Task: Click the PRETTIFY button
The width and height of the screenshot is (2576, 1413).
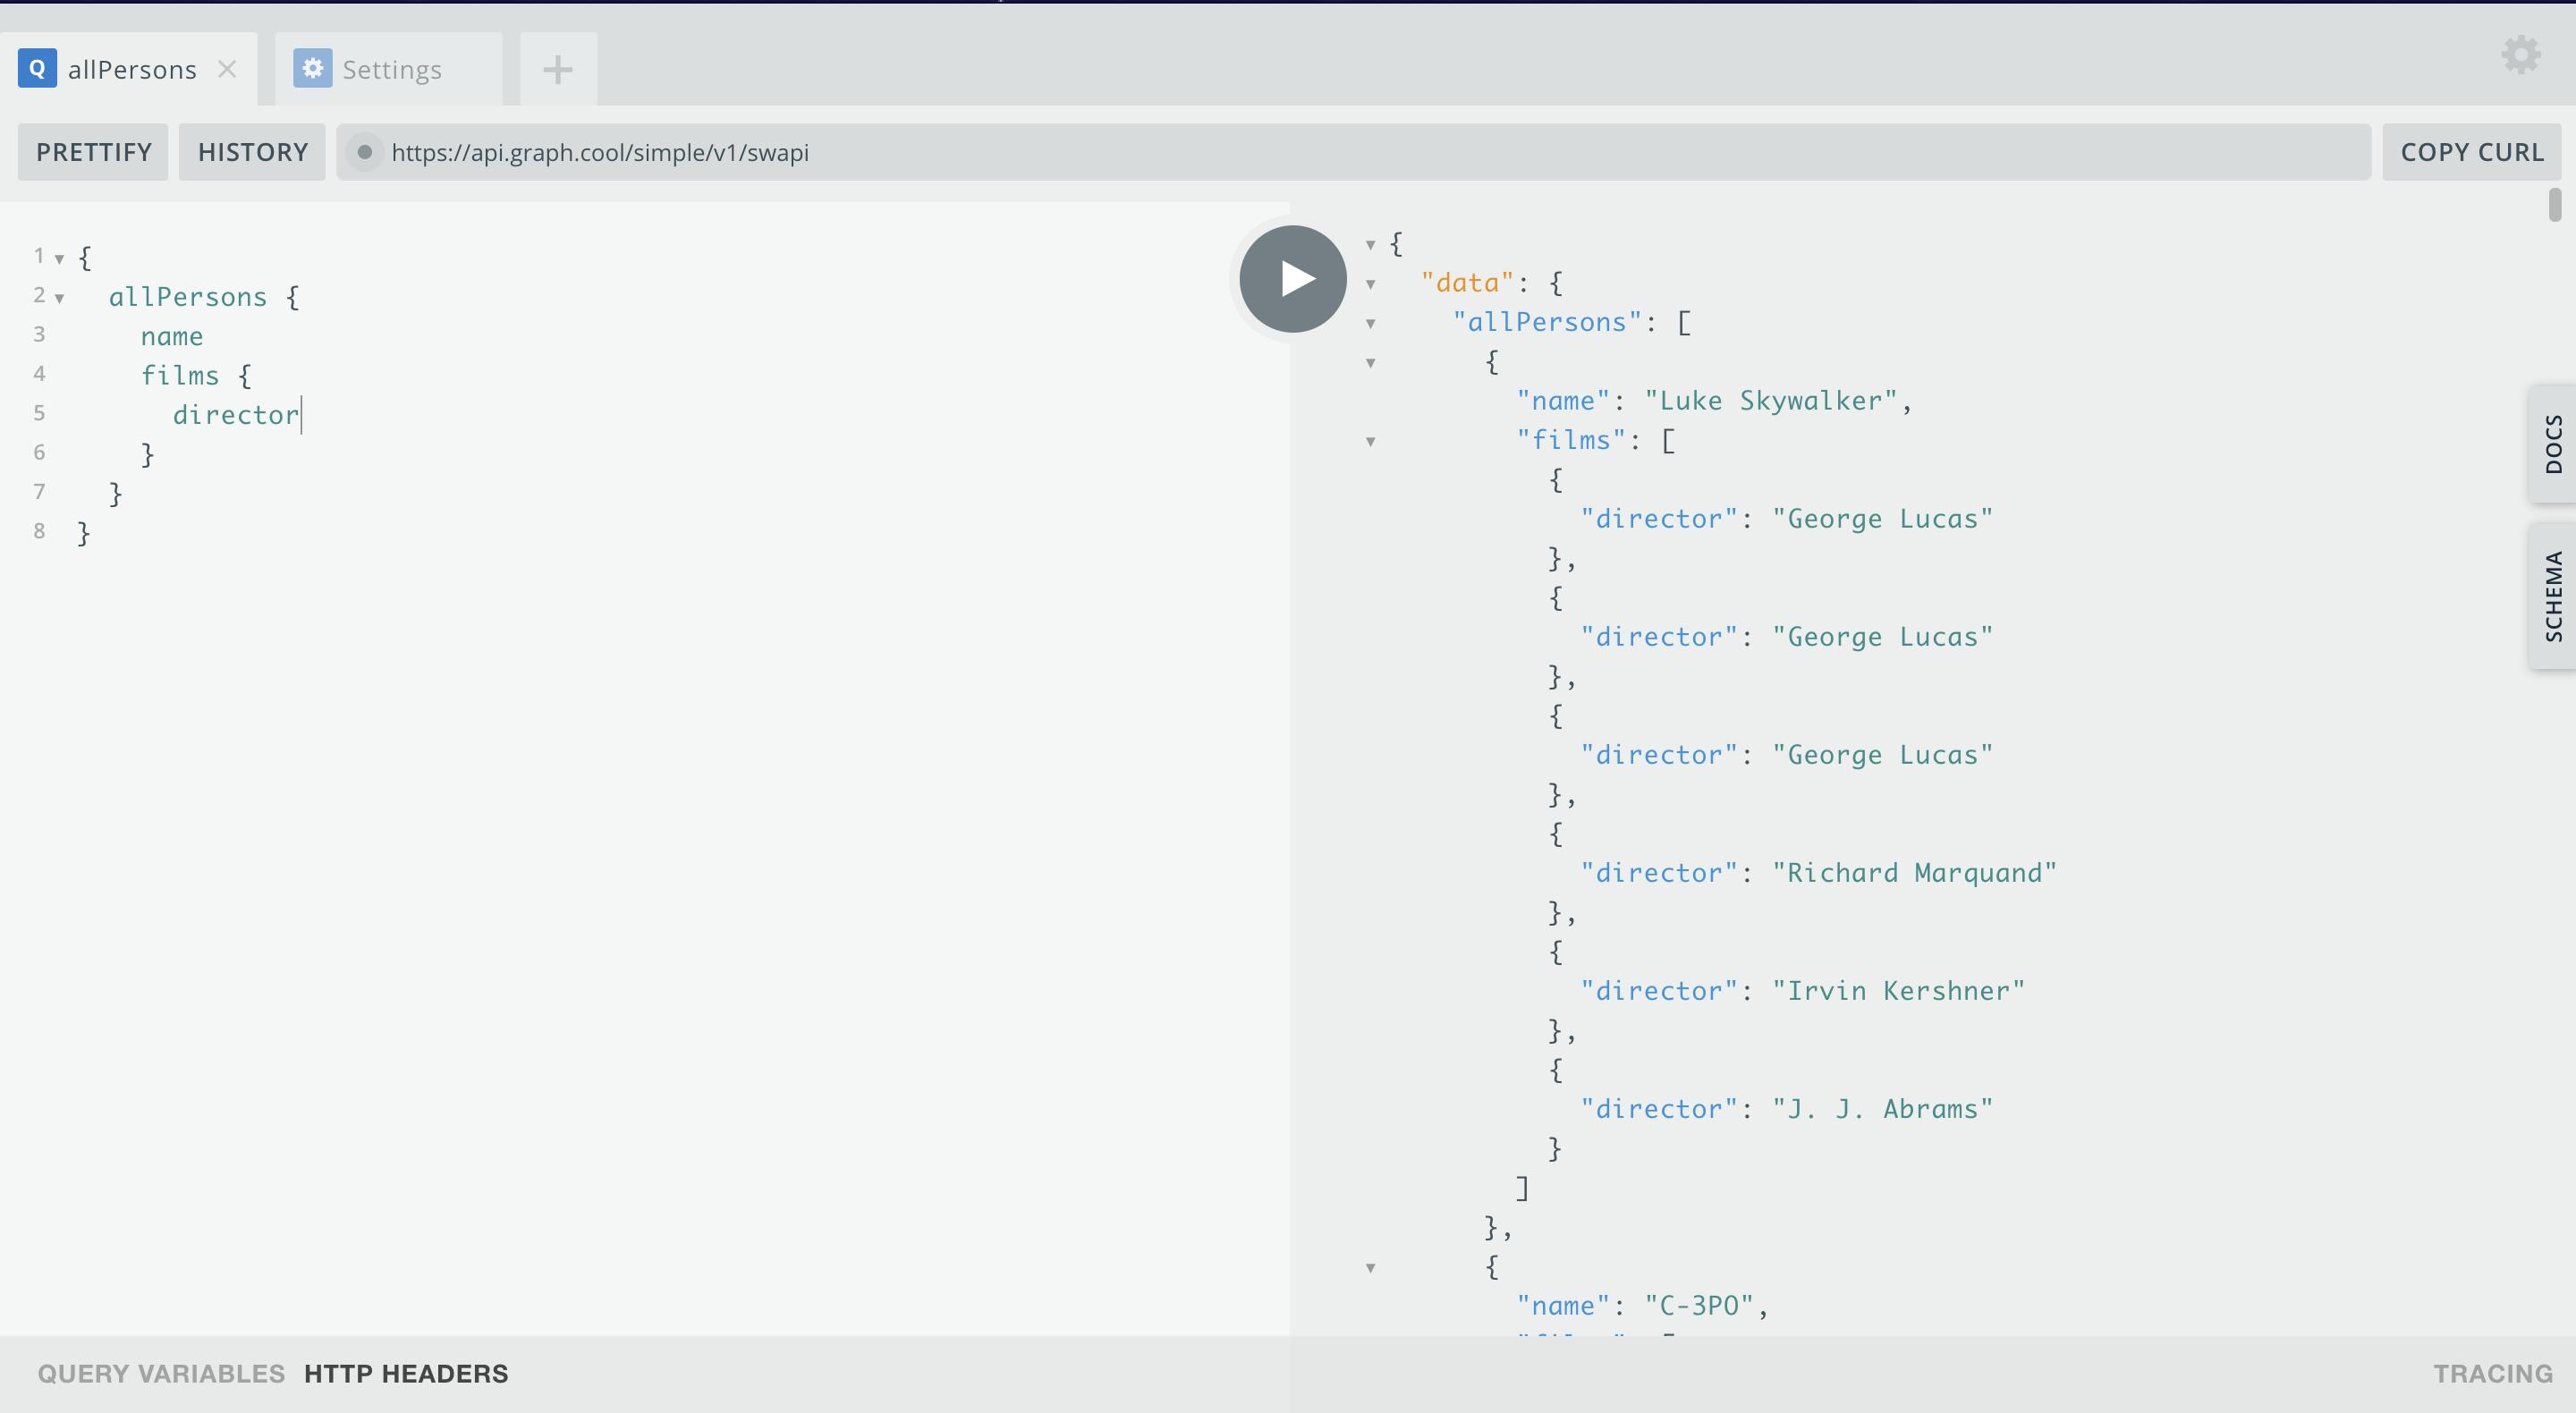Action: click(93, 152)
